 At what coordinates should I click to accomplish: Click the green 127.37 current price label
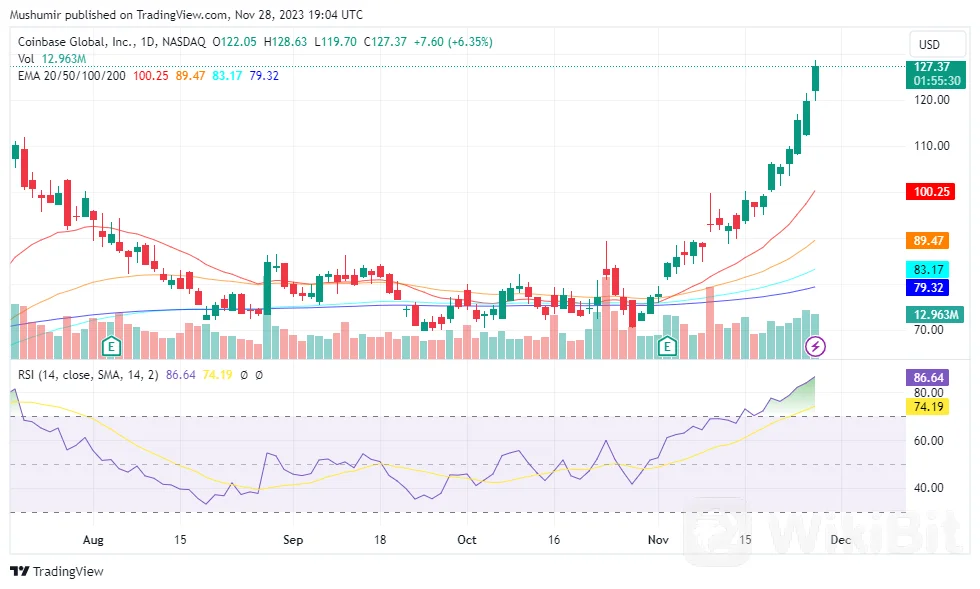pos(930,67)
